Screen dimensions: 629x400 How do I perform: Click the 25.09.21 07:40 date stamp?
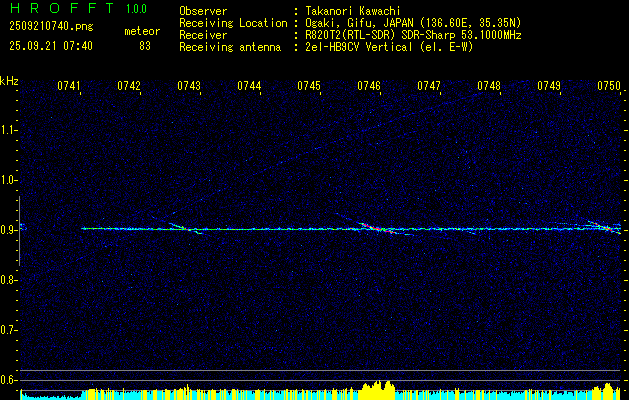(50, 46)
